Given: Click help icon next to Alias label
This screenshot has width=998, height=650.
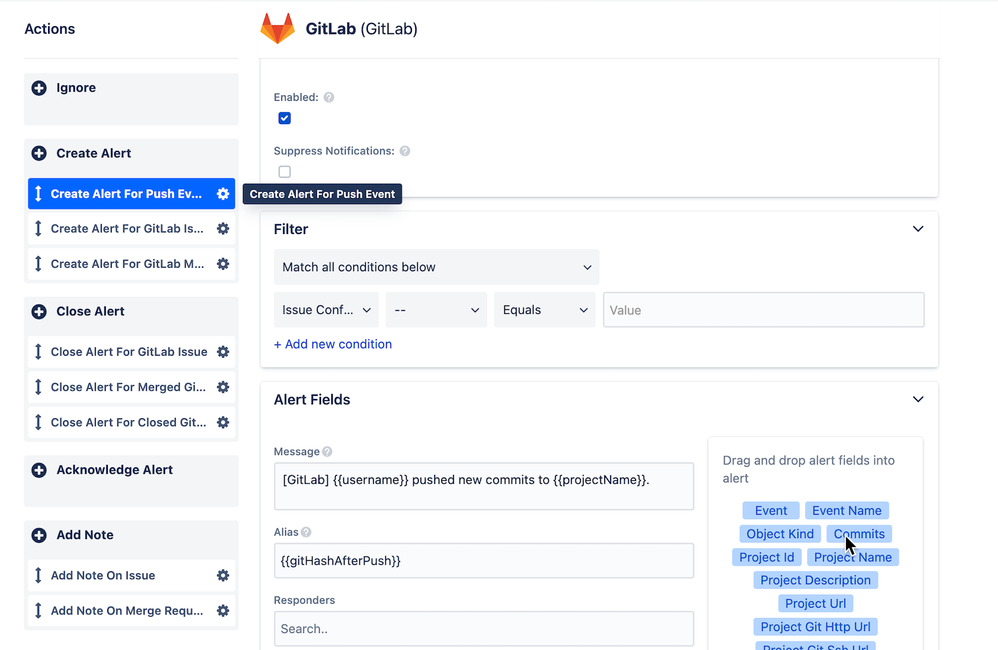Looking at the screenshot, I should (306, 532).
